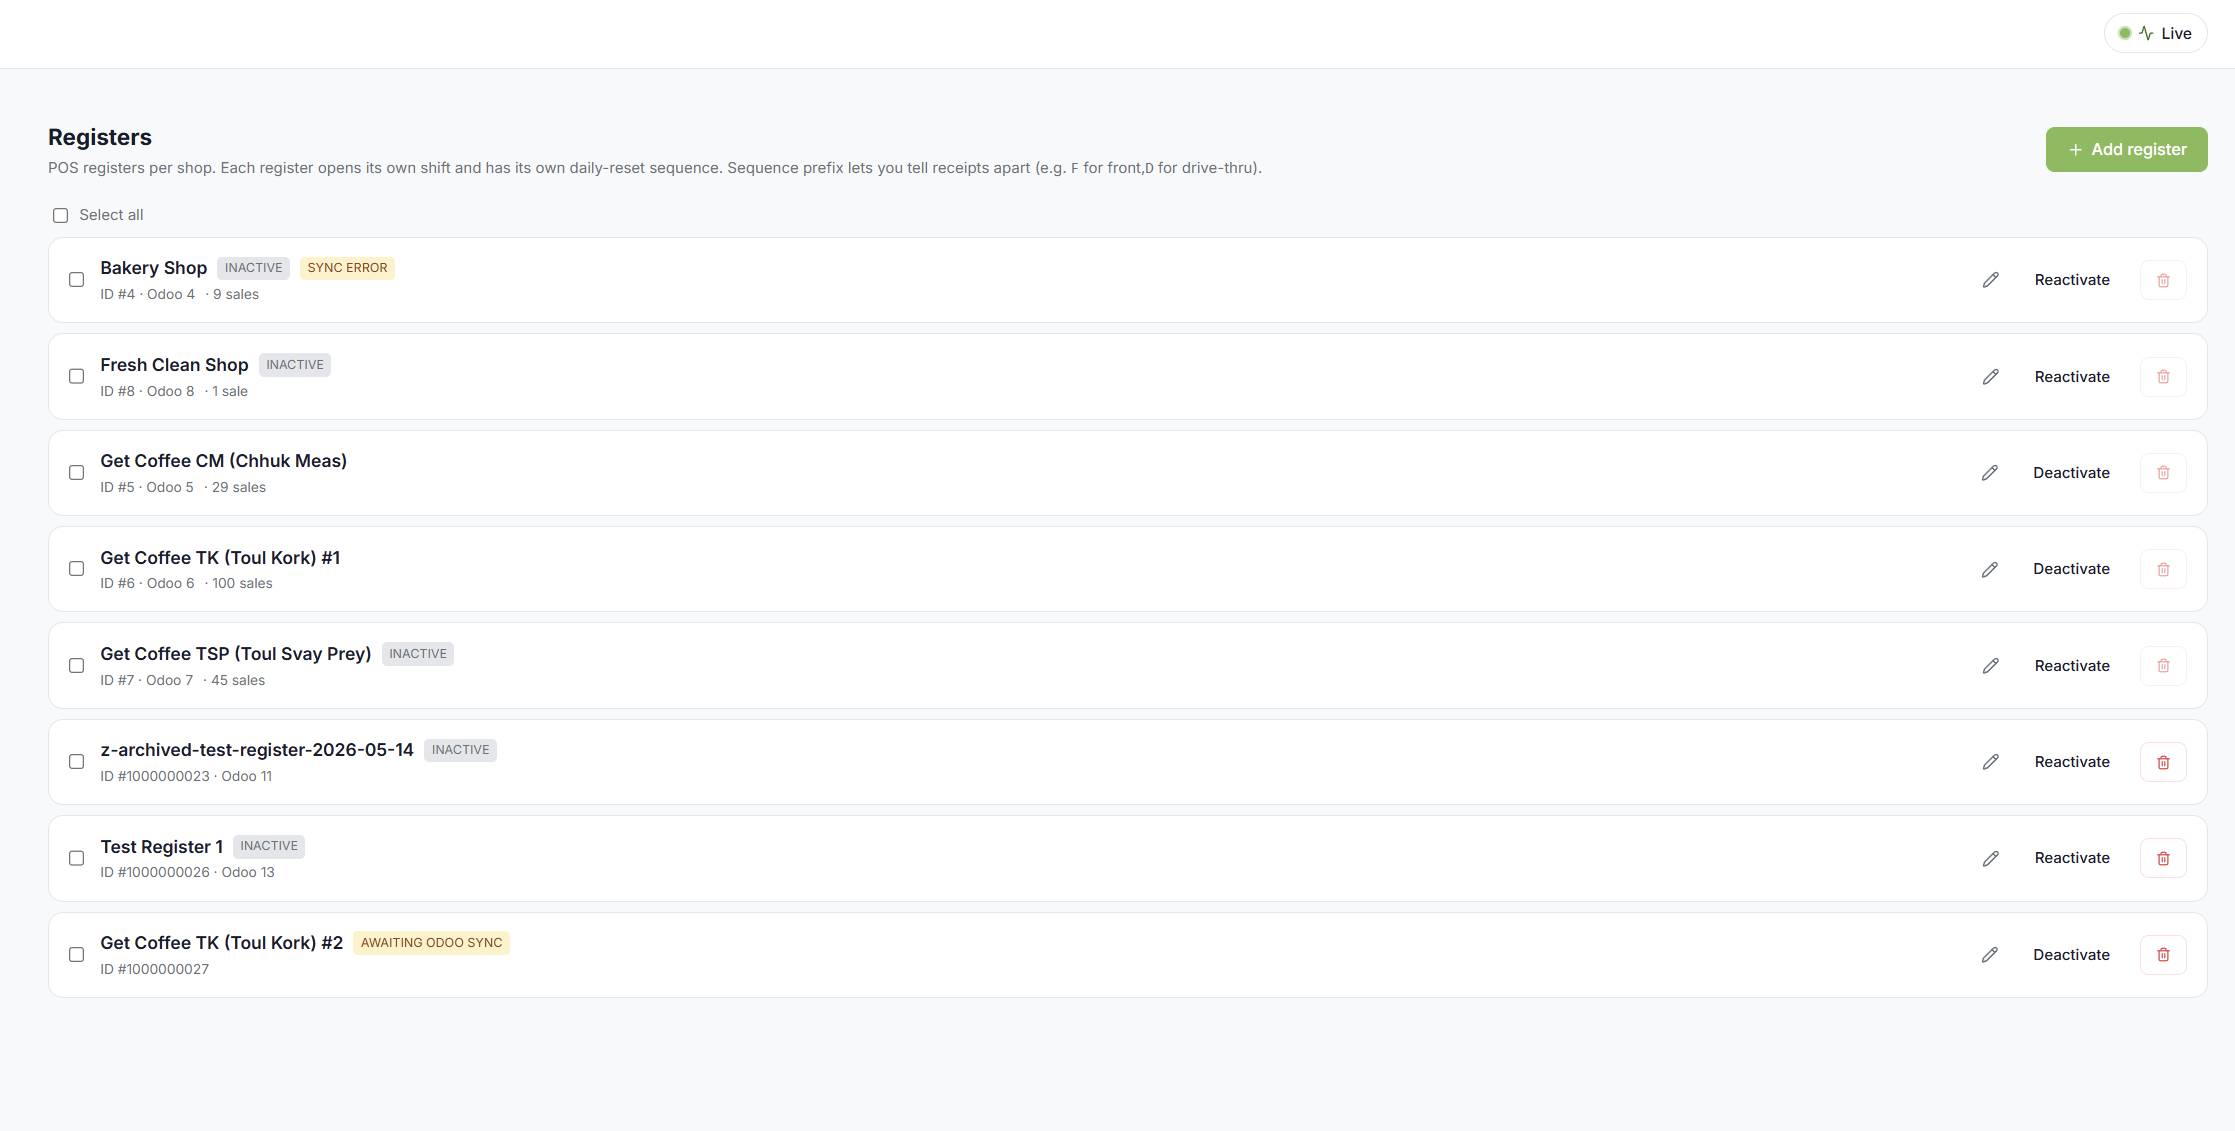Click 'ID #7 · Odoo 7 · 45 sales' text
Screen dimensions: 2235x1131
tap(182, 680)
